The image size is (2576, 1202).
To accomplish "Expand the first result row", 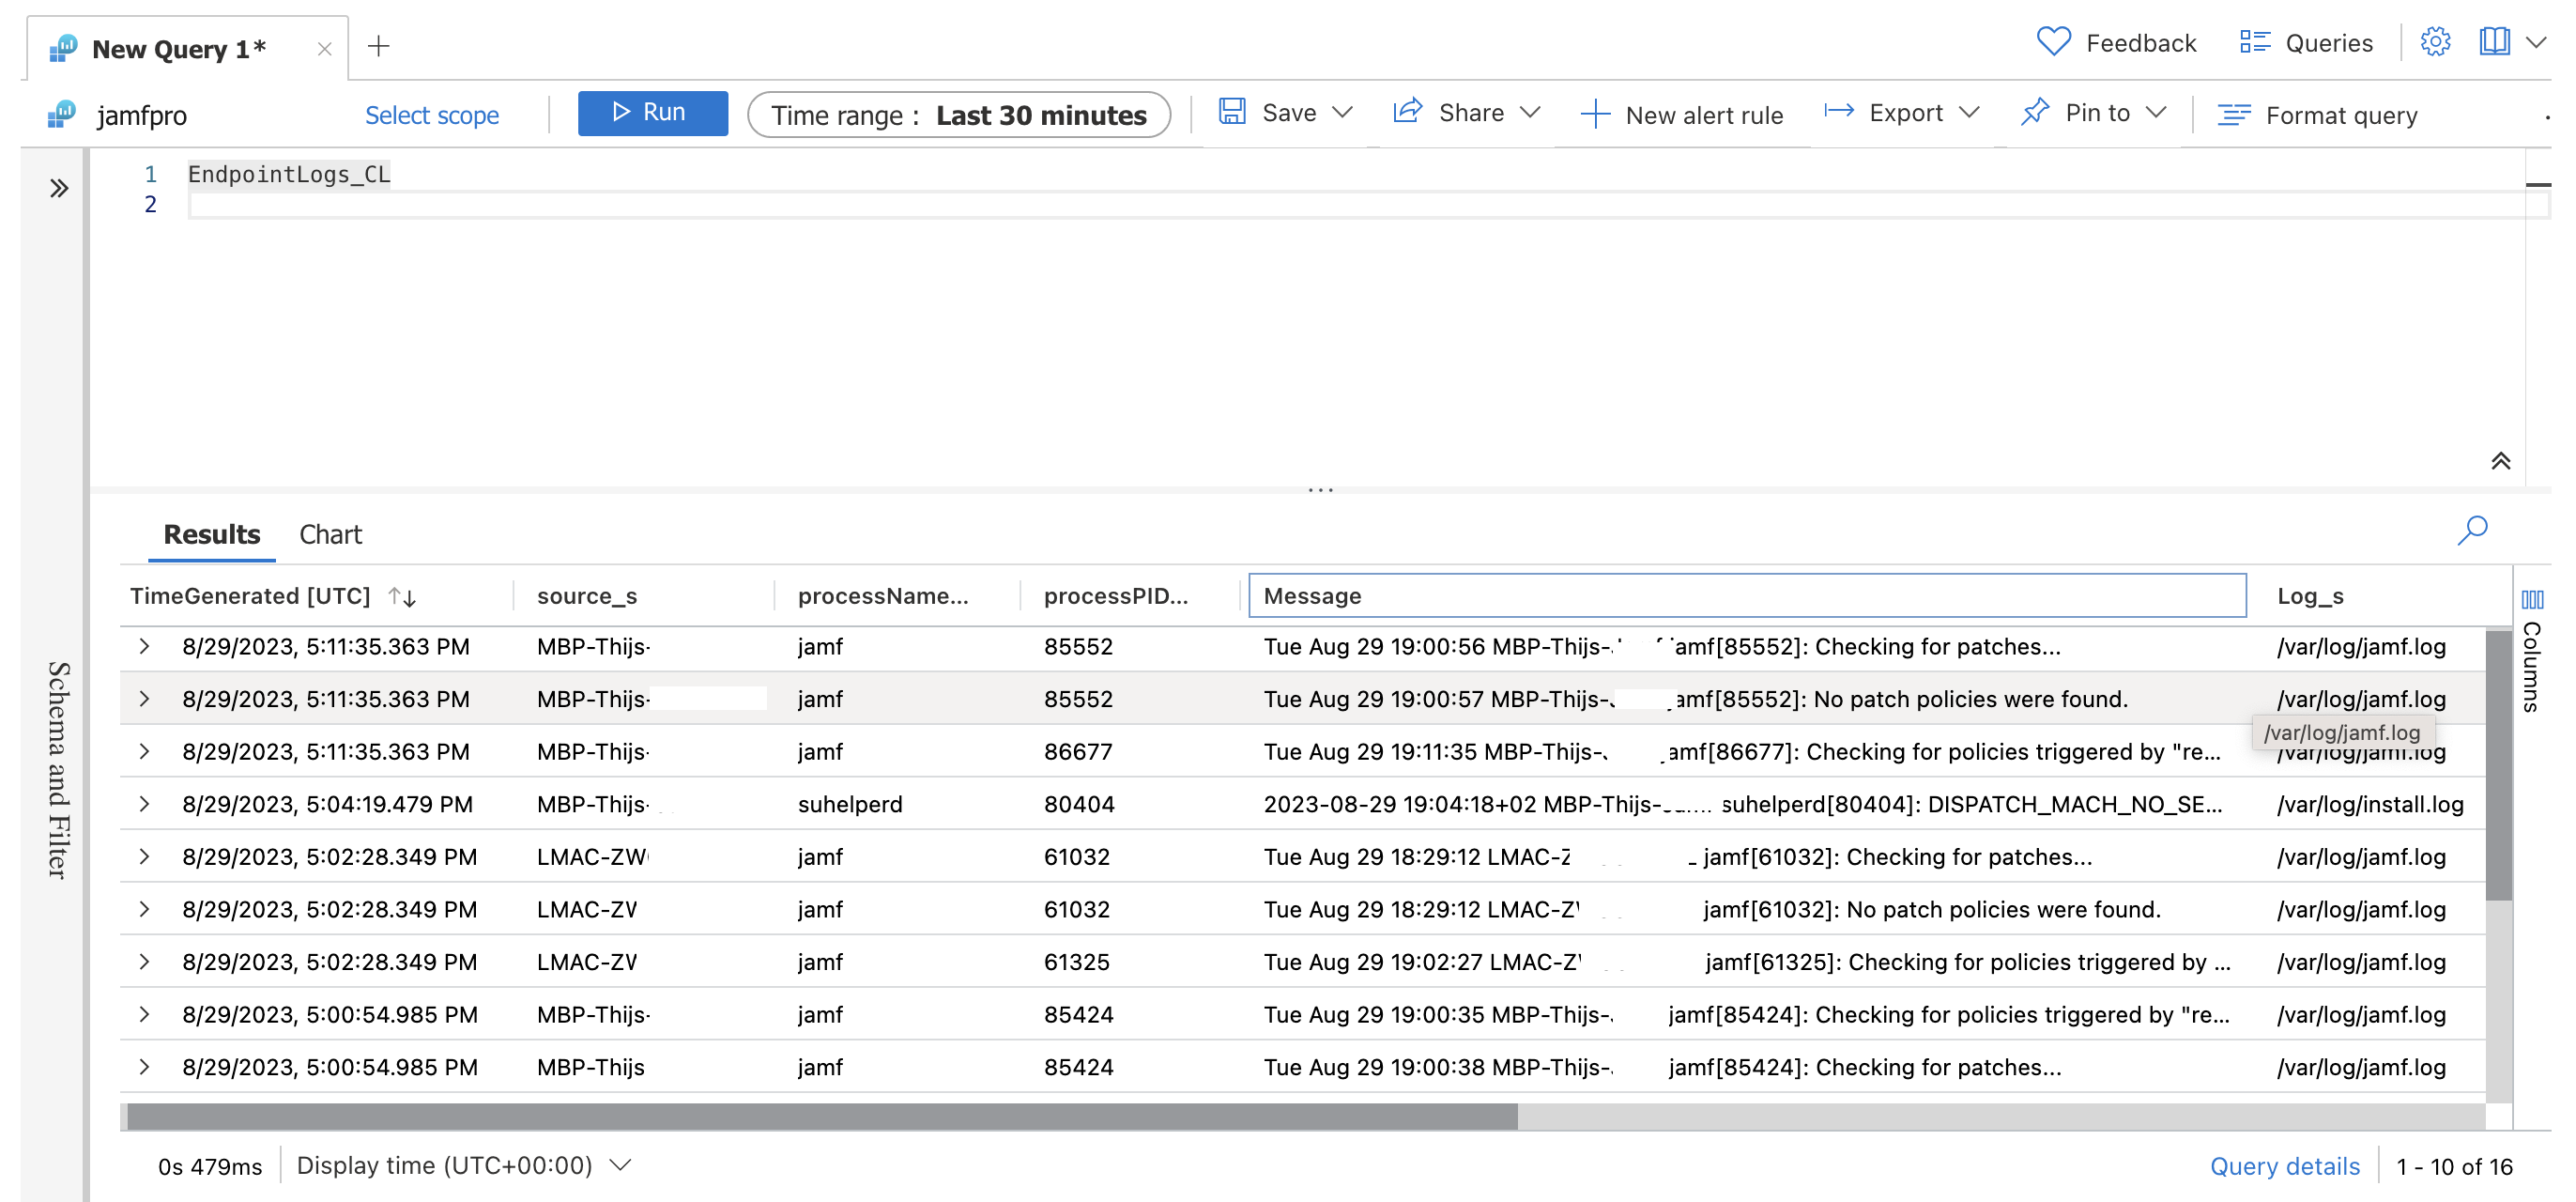I will pos(145,647).
